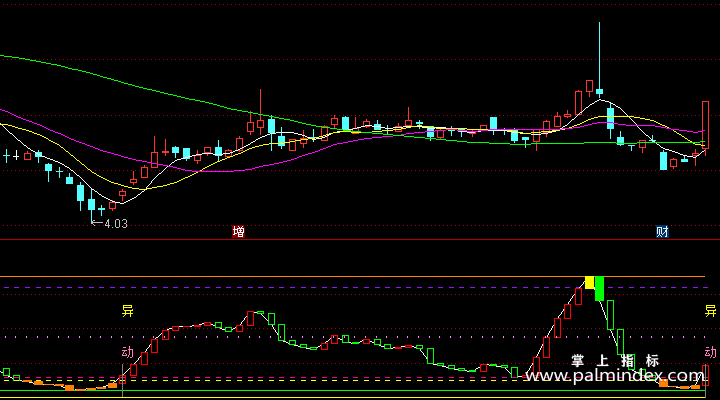Click the blue 财 event marker
This screenshot has width=720, height=400.
point(662,231)
